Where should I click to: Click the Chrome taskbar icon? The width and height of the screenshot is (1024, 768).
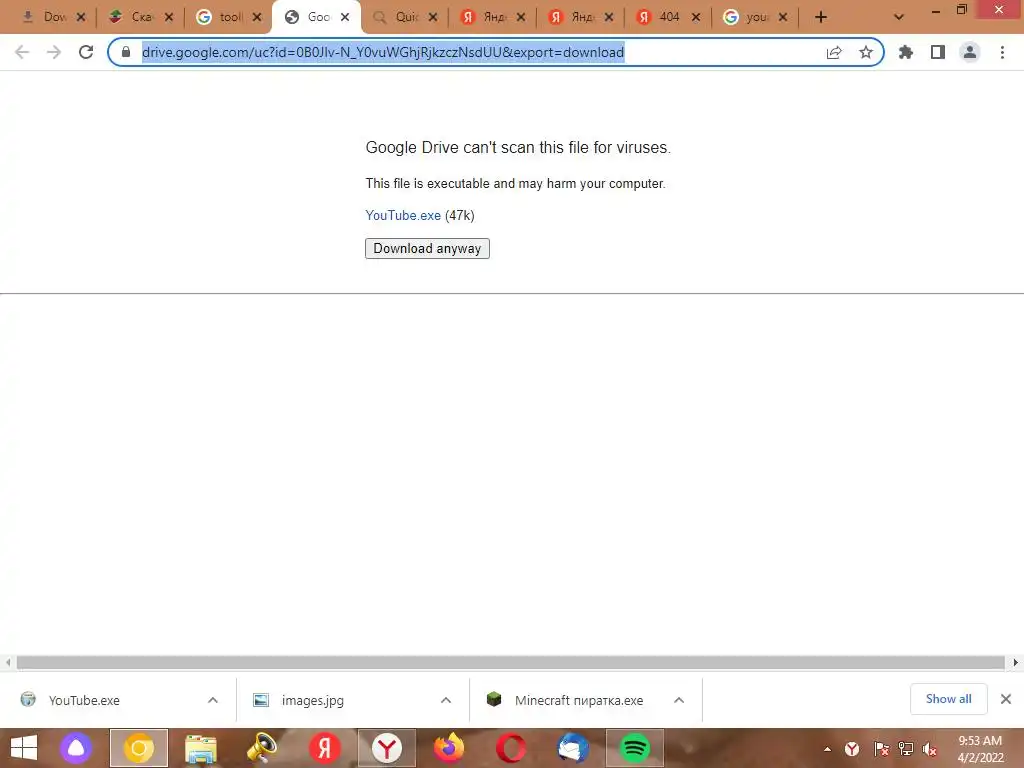pos(138,748)
